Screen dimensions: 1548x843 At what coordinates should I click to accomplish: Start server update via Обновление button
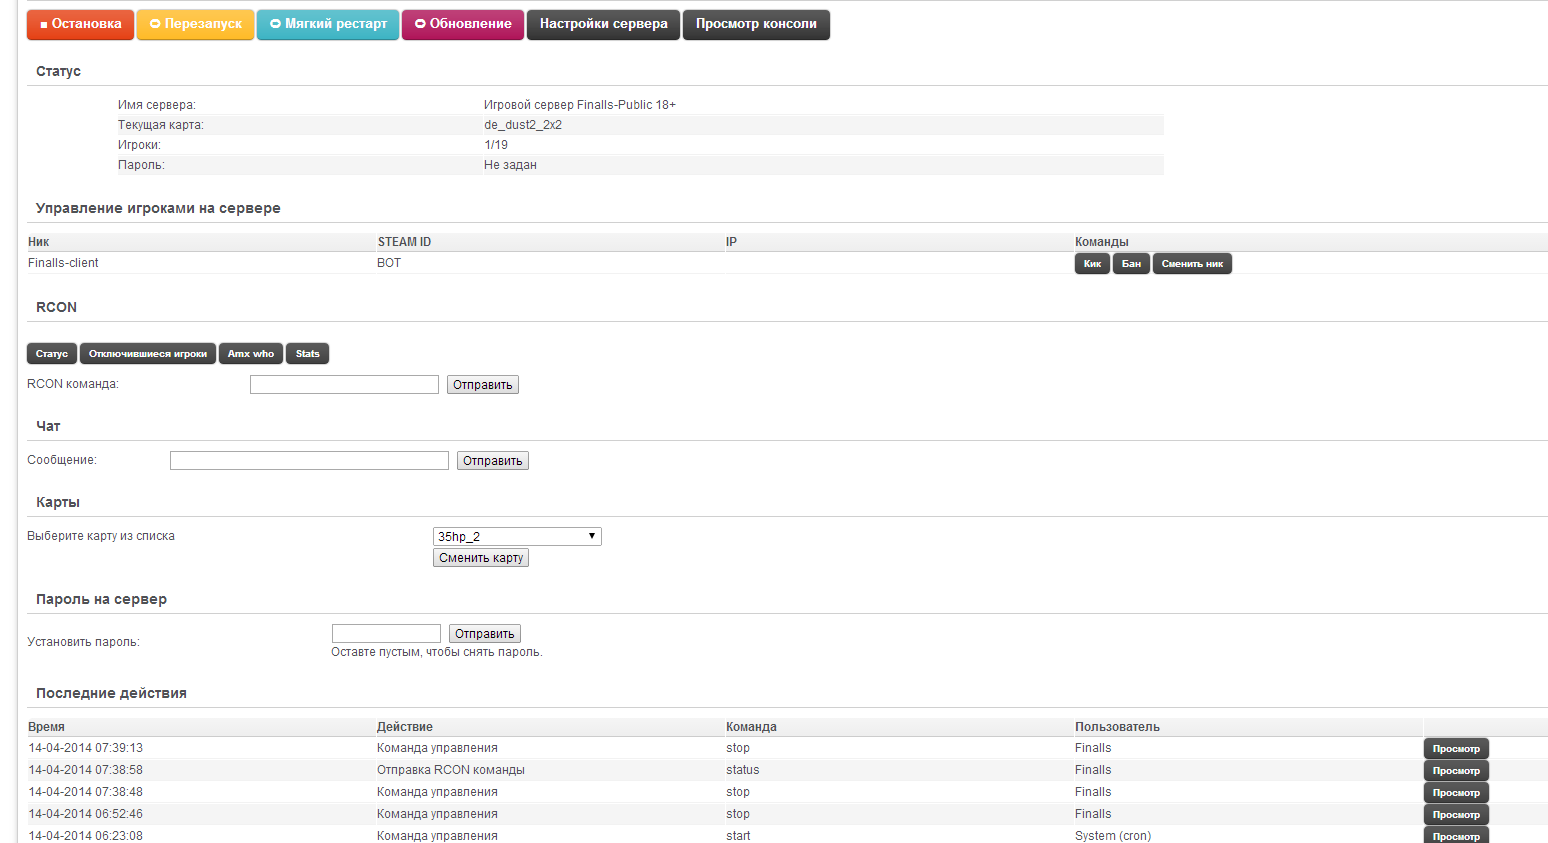tap(463, 24)
